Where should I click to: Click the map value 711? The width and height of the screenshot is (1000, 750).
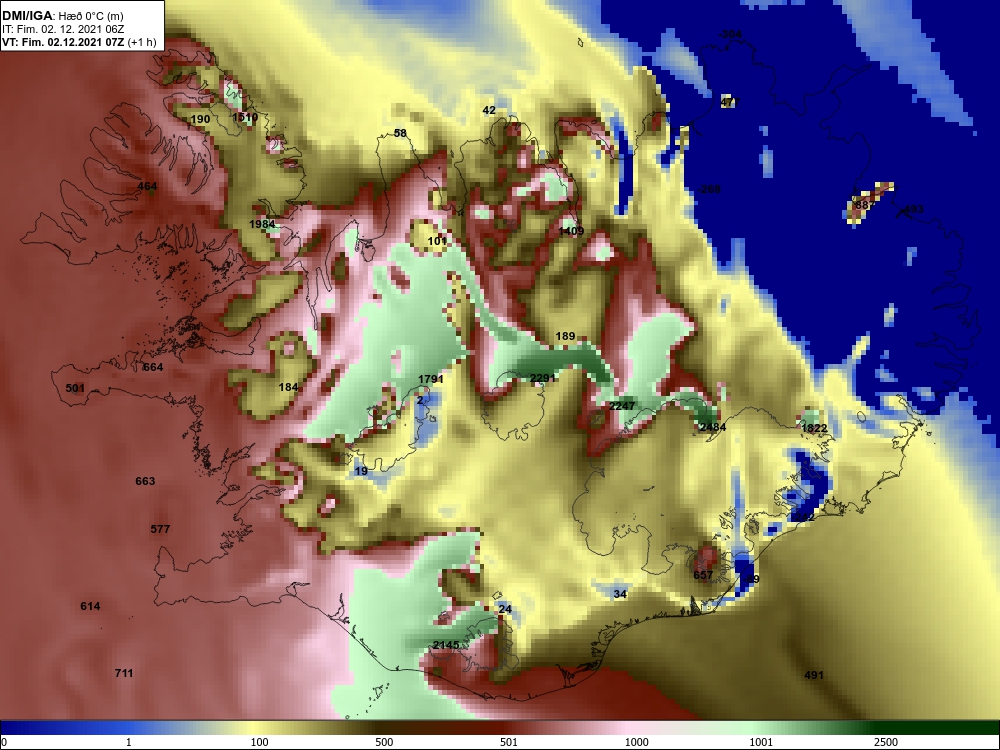[124, 673]
